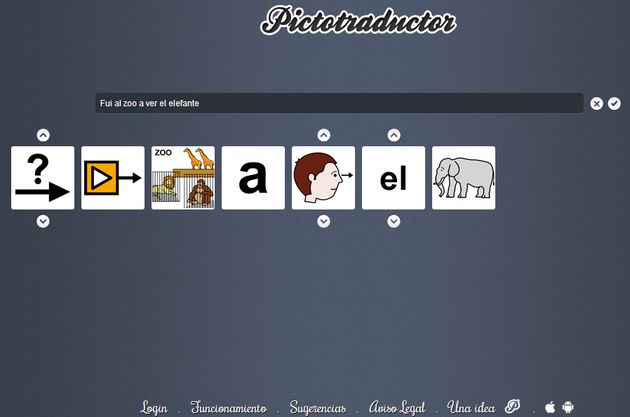Open the Sugerencias link
The image size is (630, 417).
[318, 408]
